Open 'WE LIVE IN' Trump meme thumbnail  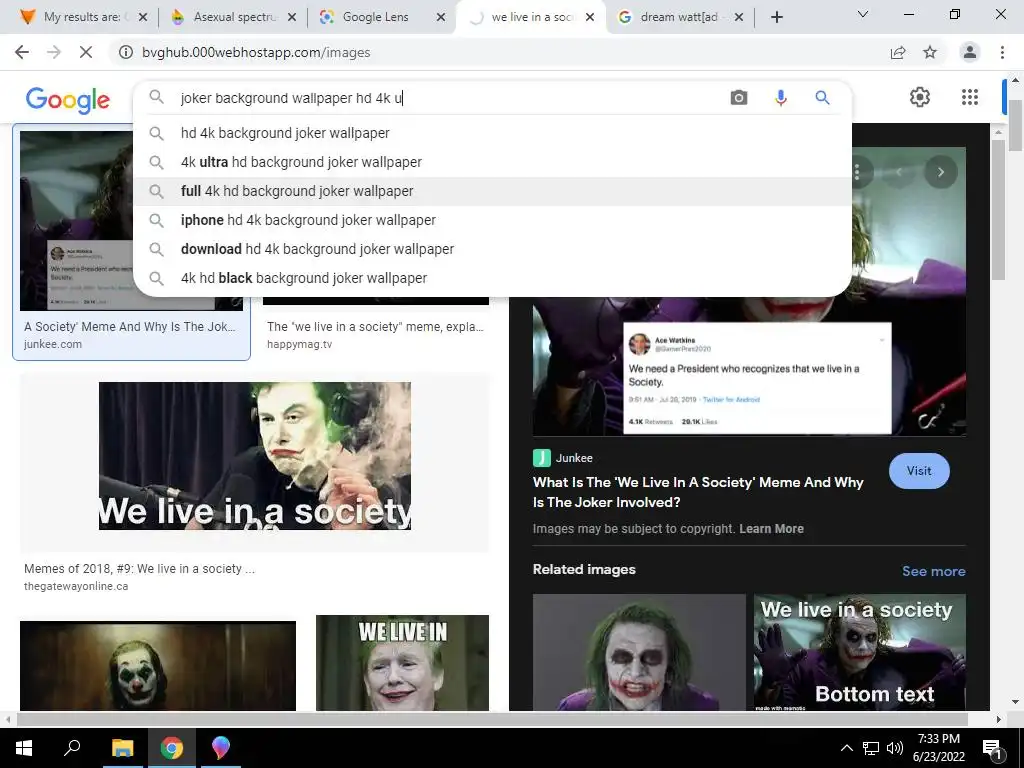(x=402, y=663)
